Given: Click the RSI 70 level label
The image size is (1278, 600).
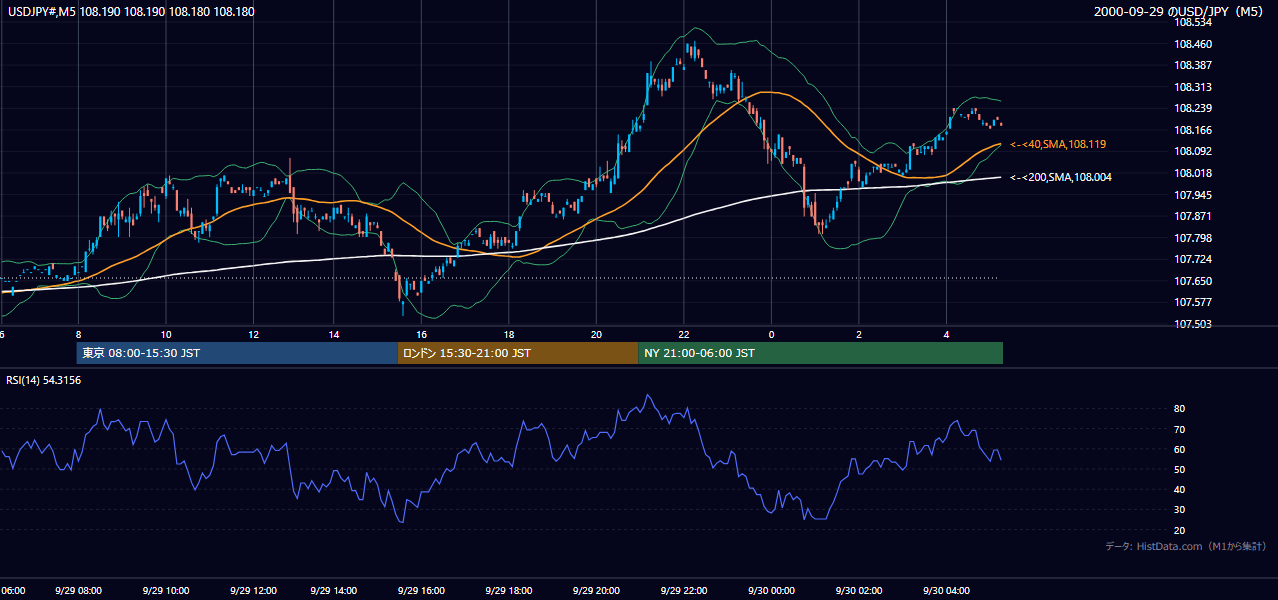Looking at the screenshot, I should 1179,429.
